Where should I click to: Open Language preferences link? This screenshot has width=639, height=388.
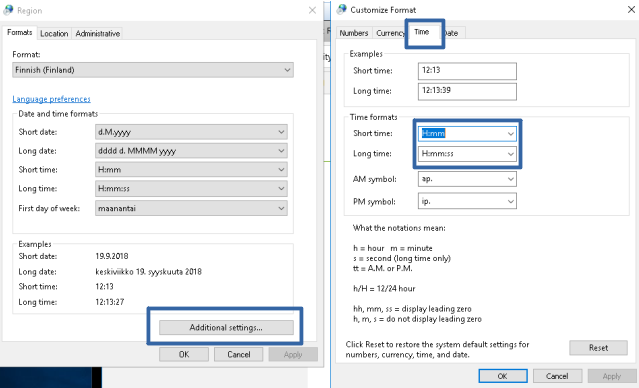click(51, 99)
